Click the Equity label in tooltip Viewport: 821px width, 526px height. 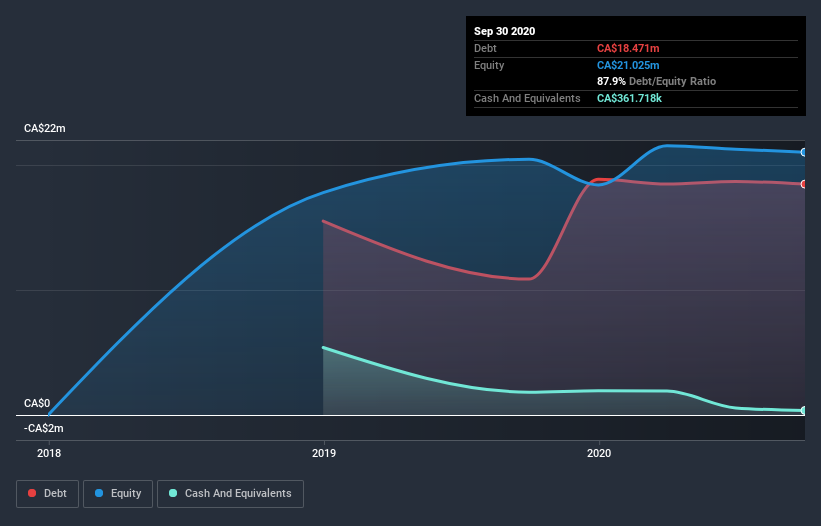489,65
